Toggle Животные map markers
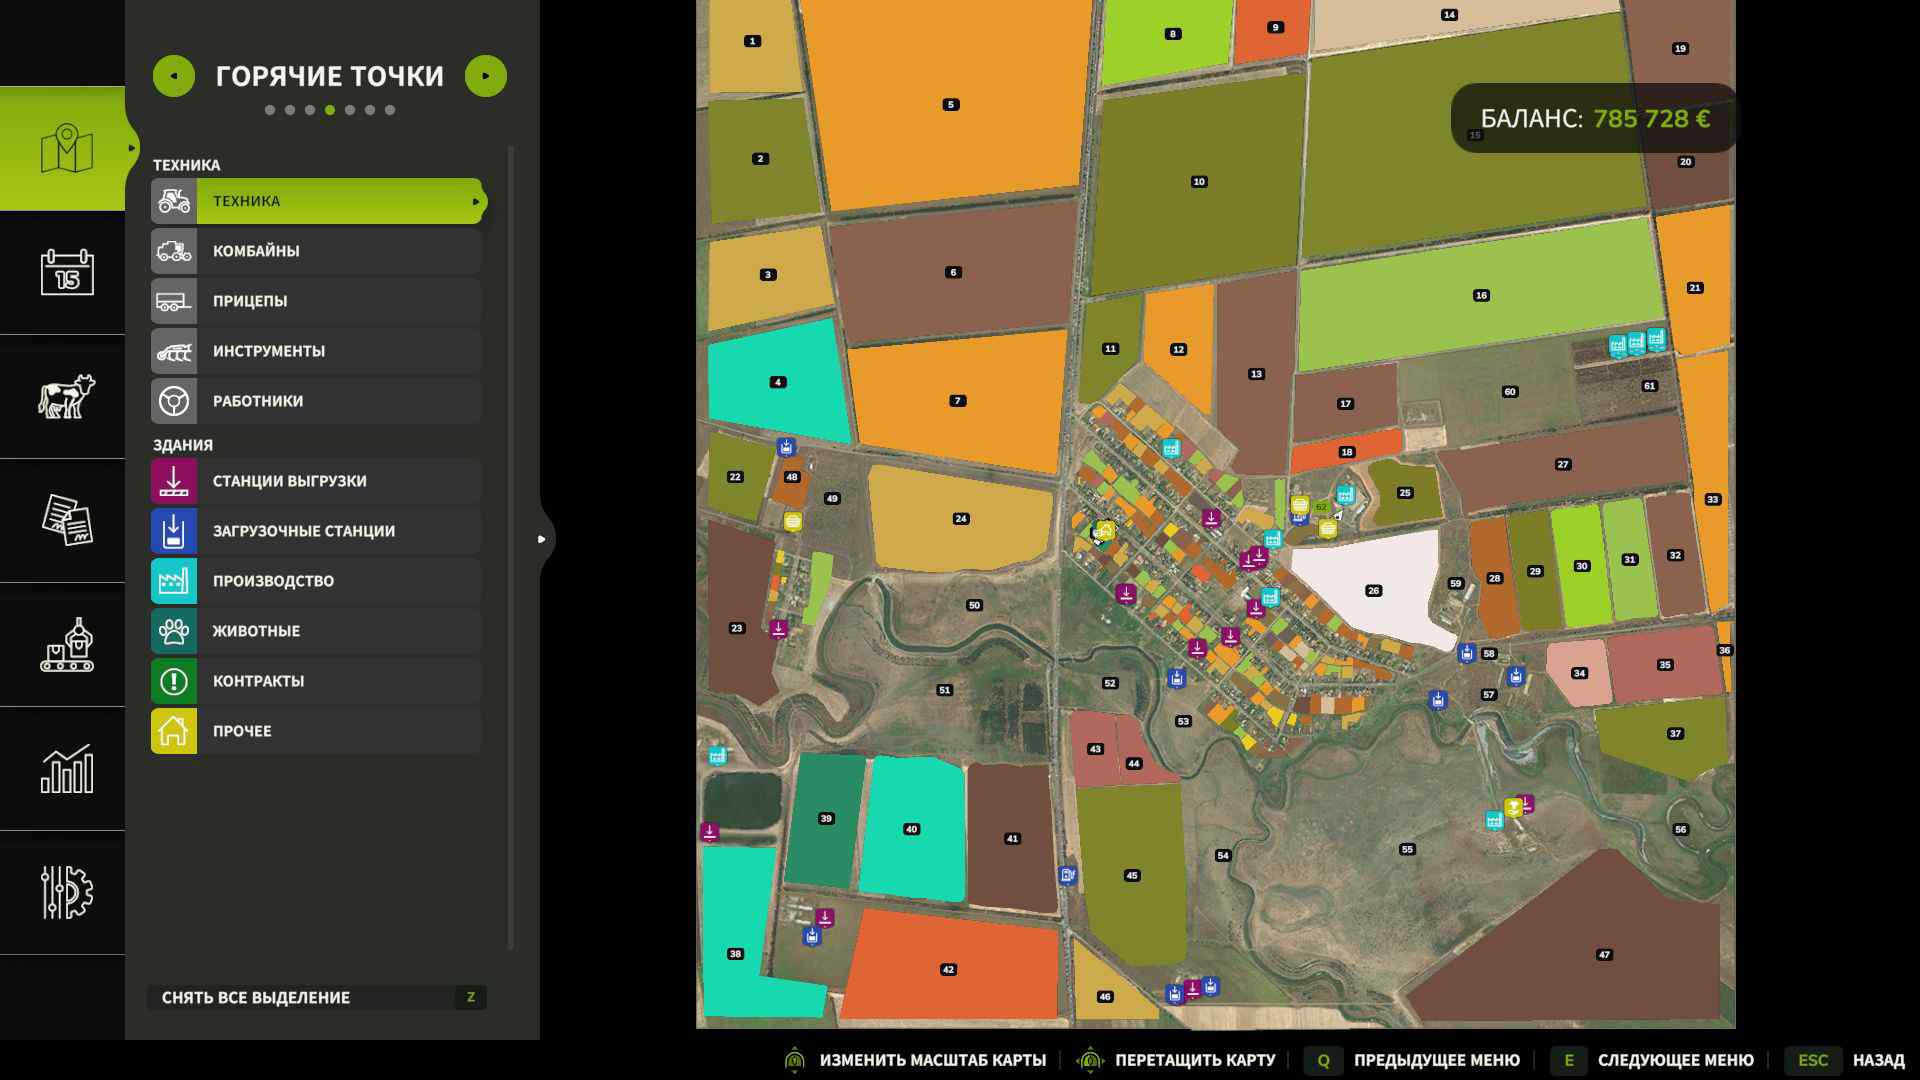 pos(316,631)
